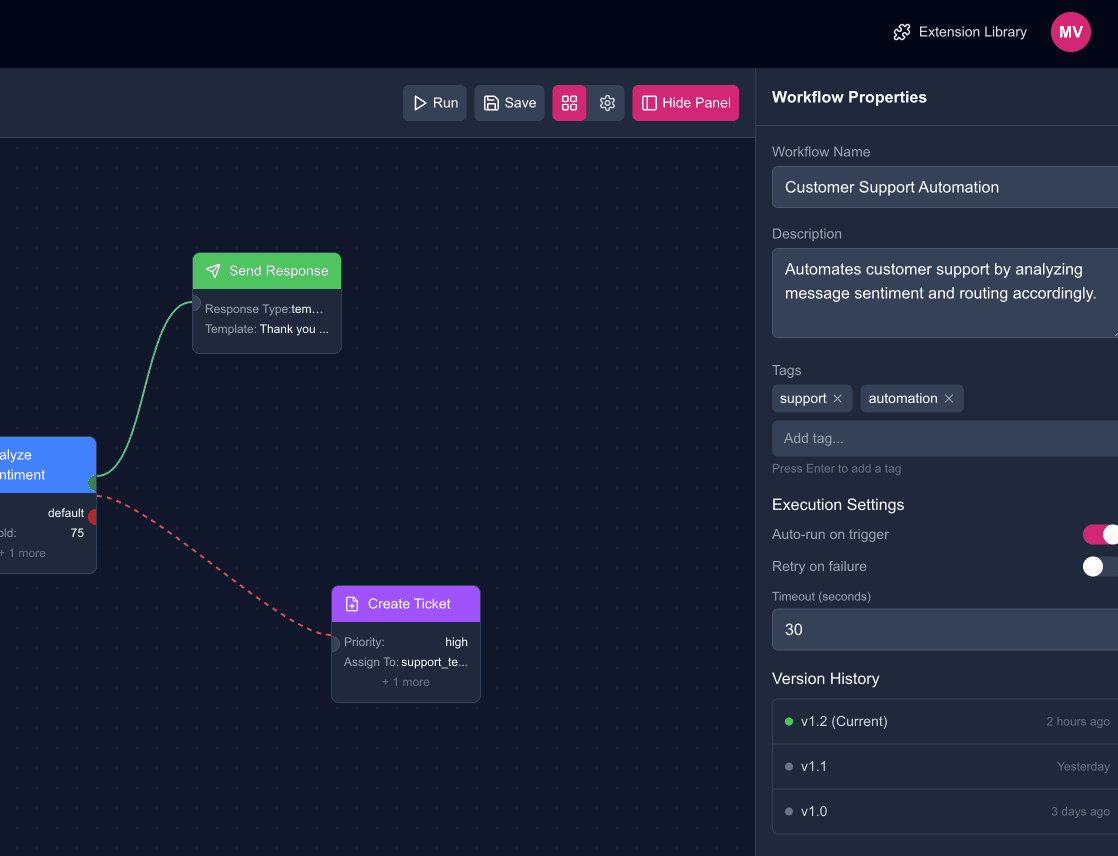The height and width of the screenshot is (856, 1118).
Task: Expand '+ 1 more' on Create Ticket node
Action: tap(405, 681)
